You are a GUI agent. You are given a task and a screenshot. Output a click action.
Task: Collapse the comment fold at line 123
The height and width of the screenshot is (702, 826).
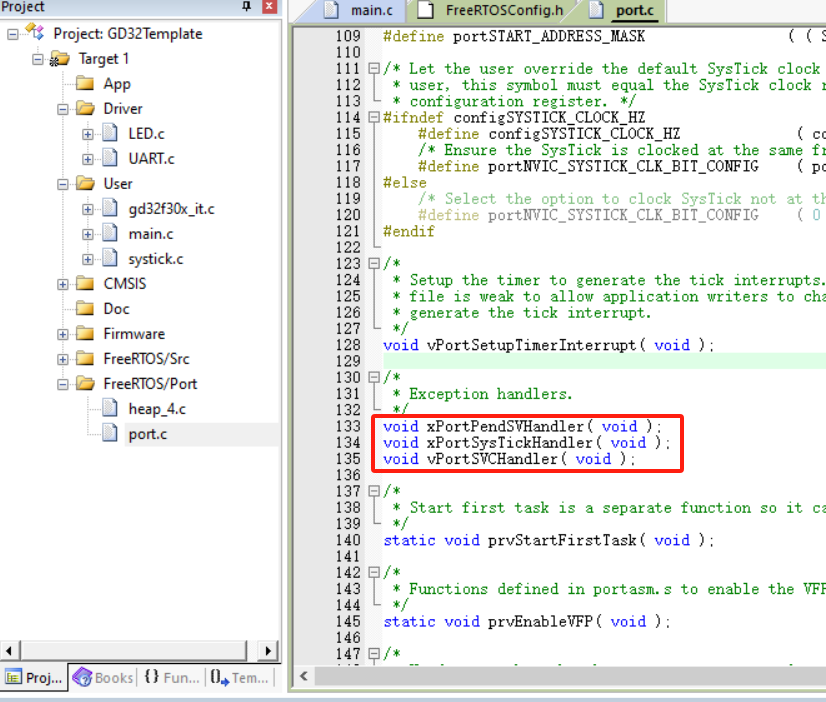(374, 263)
